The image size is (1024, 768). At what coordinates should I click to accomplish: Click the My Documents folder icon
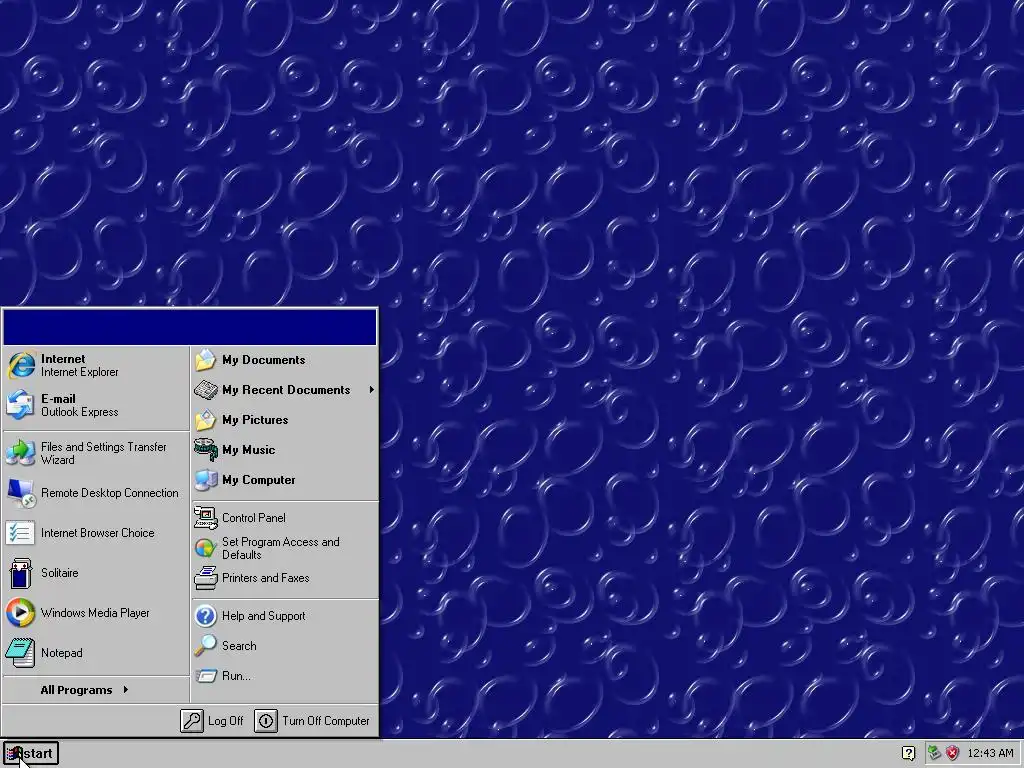pos(205,360)
